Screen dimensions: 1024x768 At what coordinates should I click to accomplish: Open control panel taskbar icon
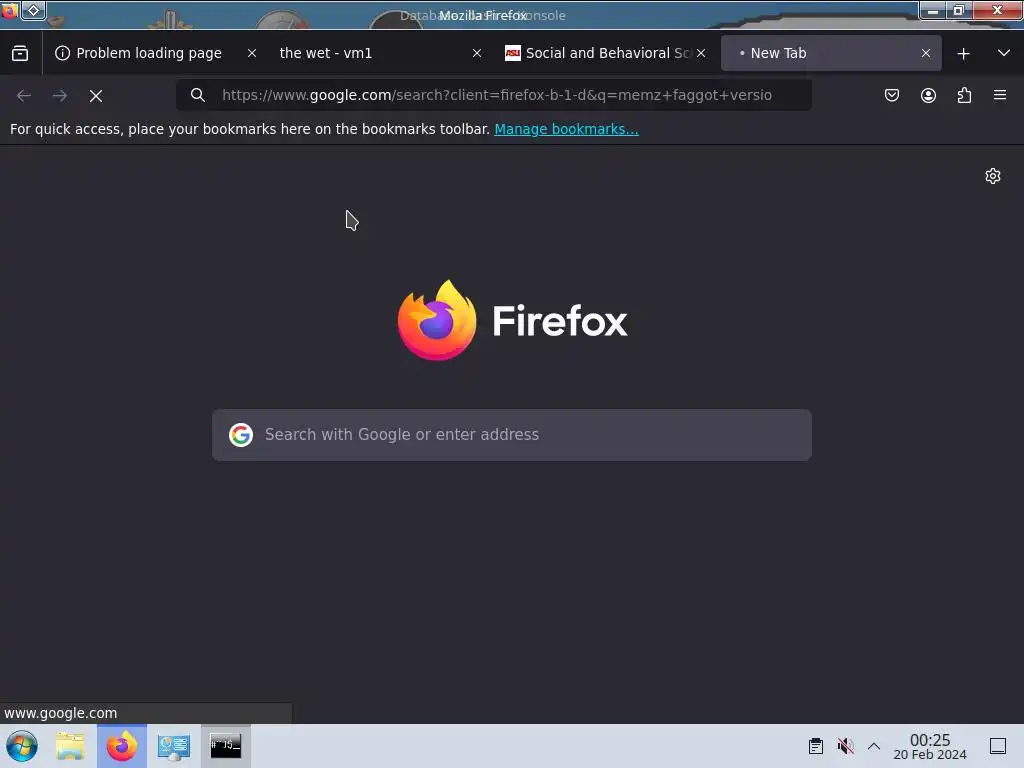click(x=174, y=746)
